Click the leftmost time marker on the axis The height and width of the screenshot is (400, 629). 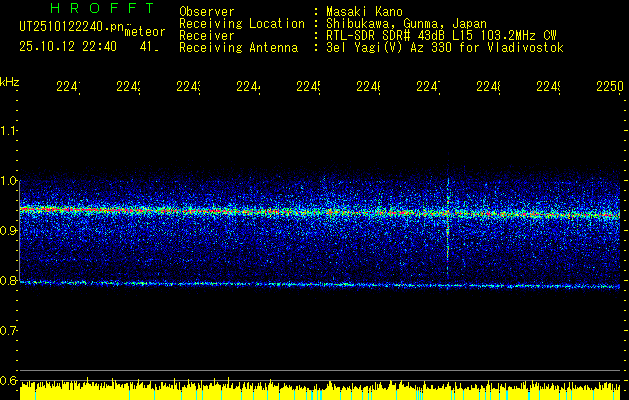pyautogui.click(x=68, y=87)
